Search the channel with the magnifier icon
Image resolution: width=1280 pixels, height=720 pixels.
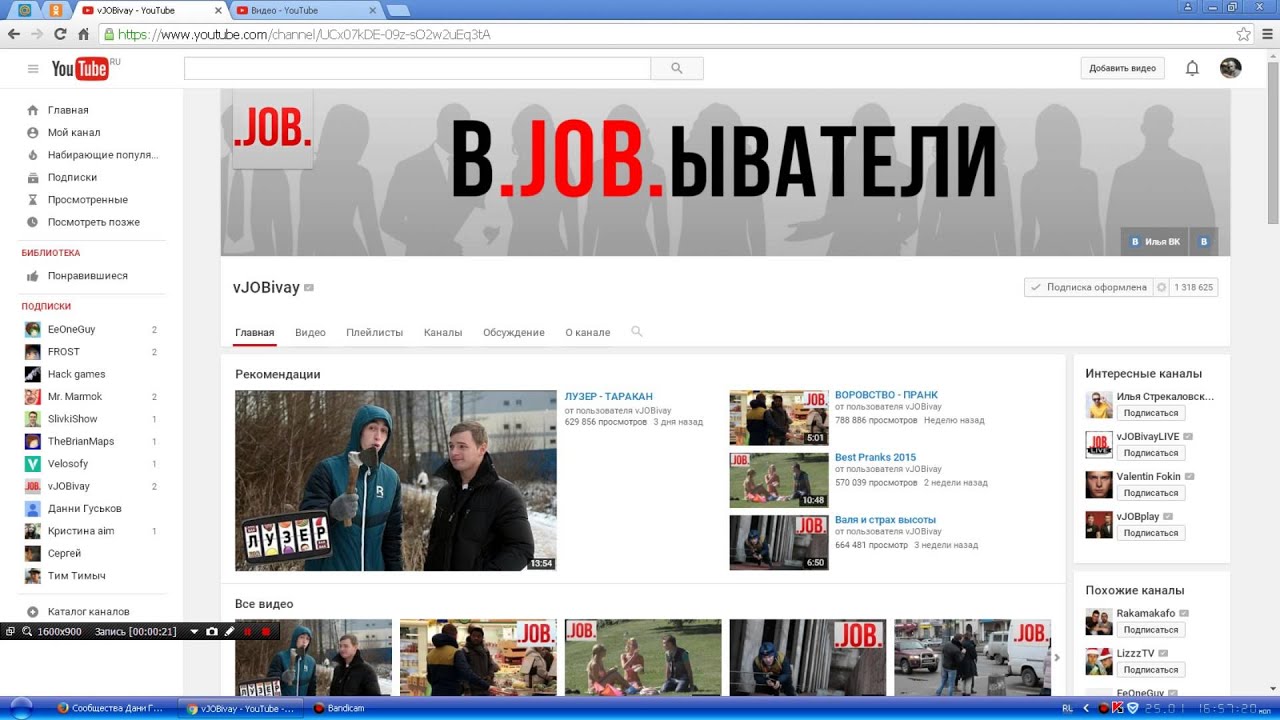pos(637,332)
